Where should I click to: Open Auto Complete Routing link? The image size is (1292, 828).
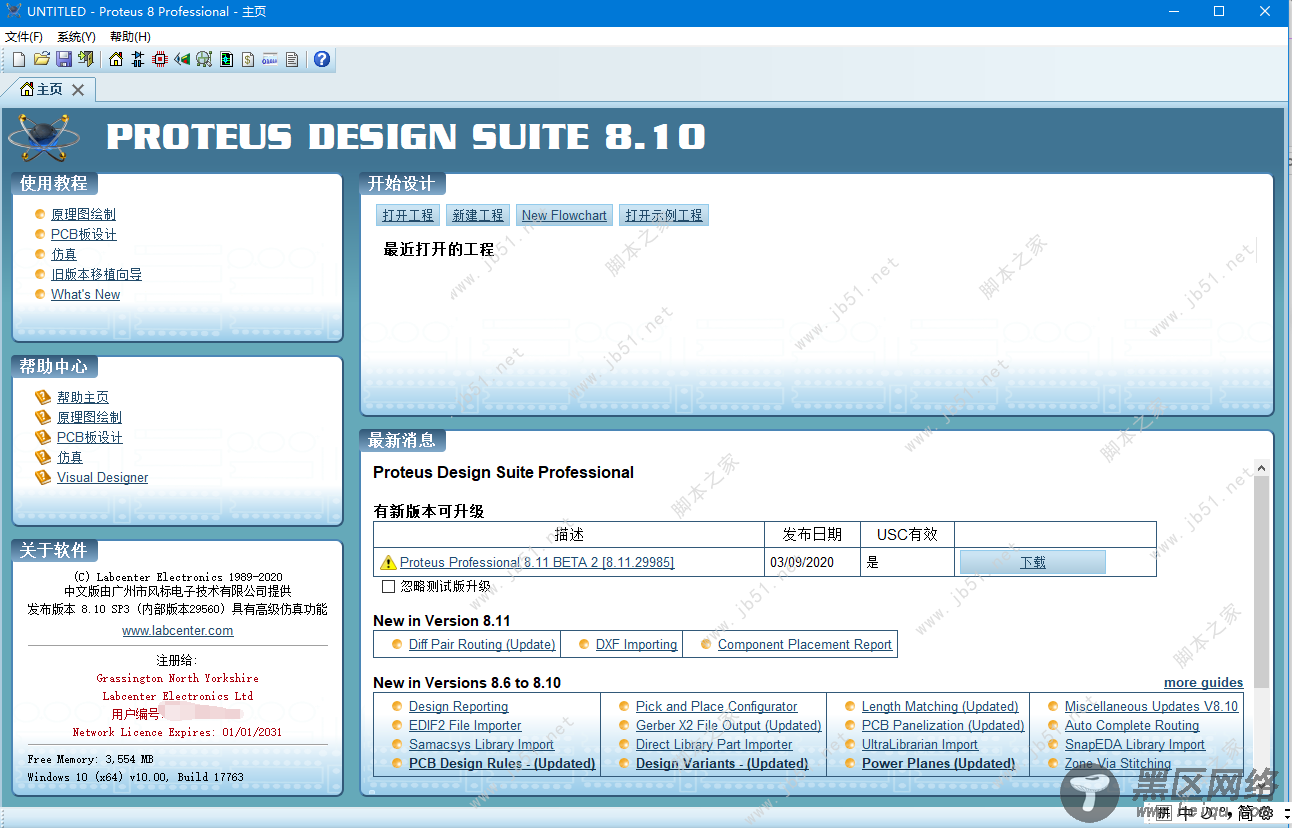click(x=1132, y=726)
